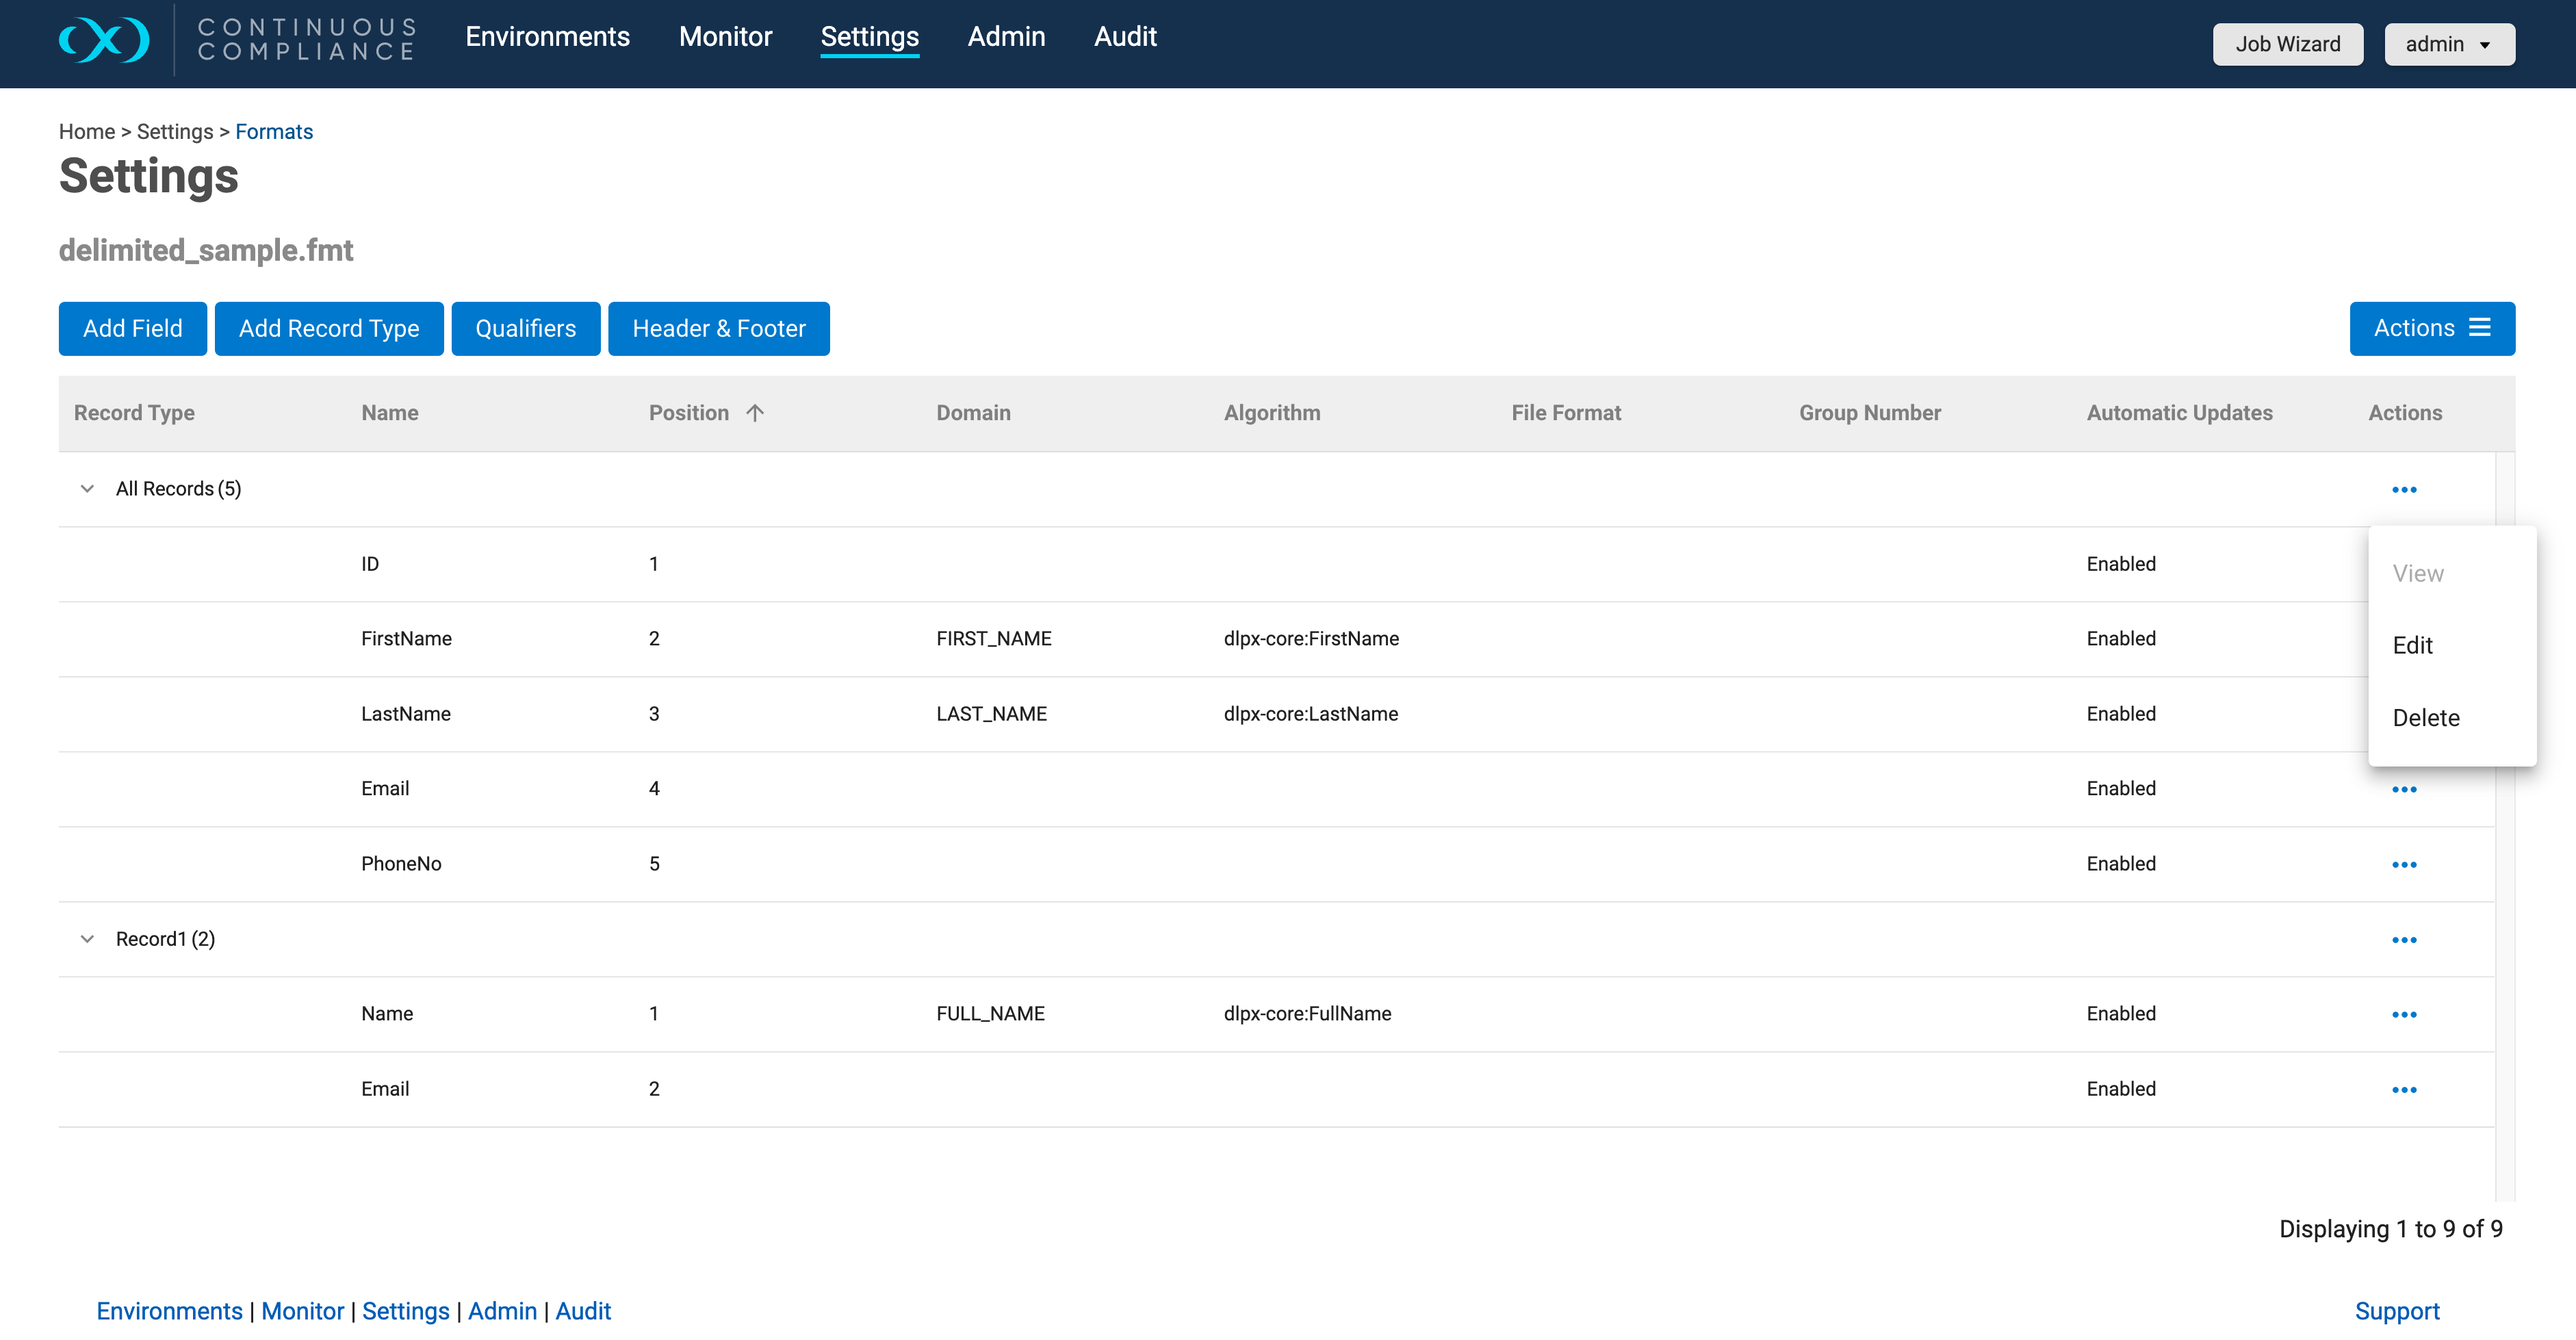This screenshot has width=2576, height=1340.
Task: Collapse the All Records (5) group
Action: [x=87, y=489]
